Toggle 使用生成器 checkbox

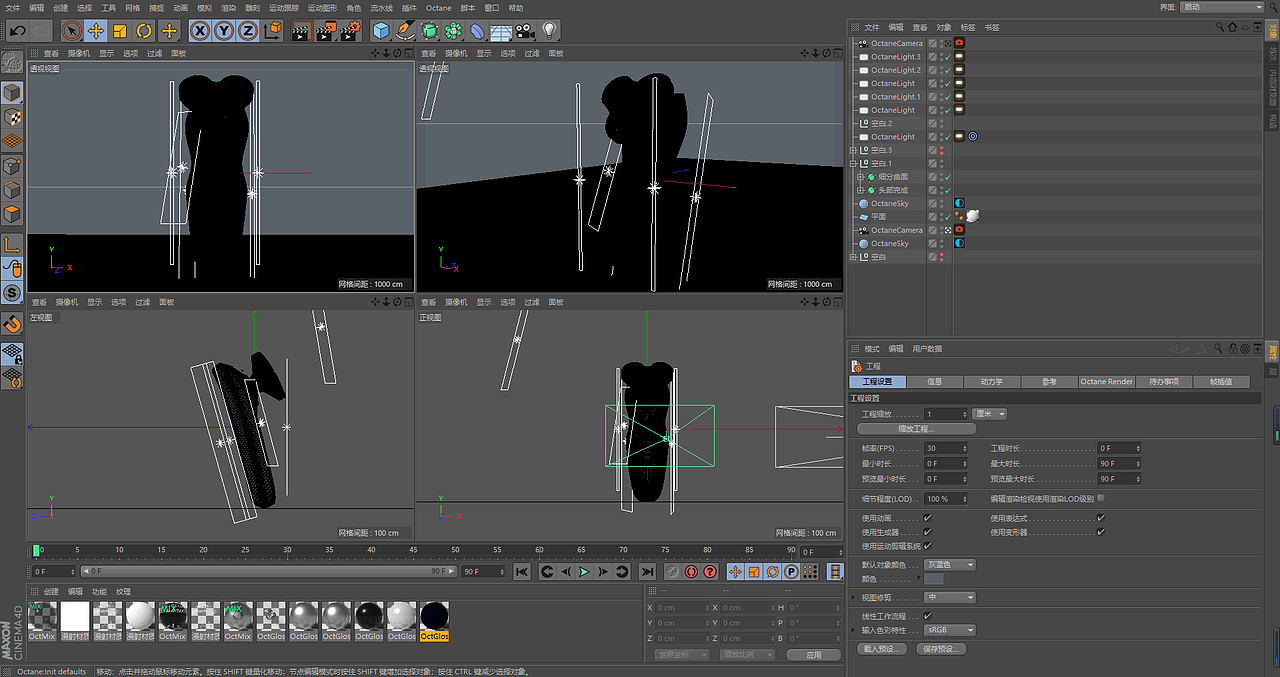click(x=927, y=532)
